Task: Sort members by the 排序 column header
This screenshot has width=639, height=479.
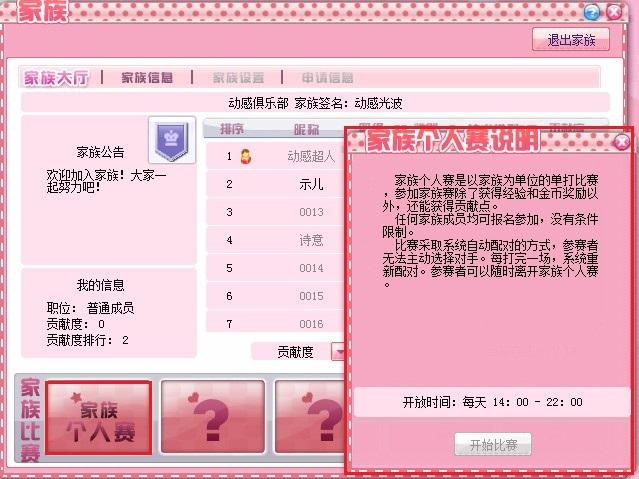Action: click(x=232, y=129)
